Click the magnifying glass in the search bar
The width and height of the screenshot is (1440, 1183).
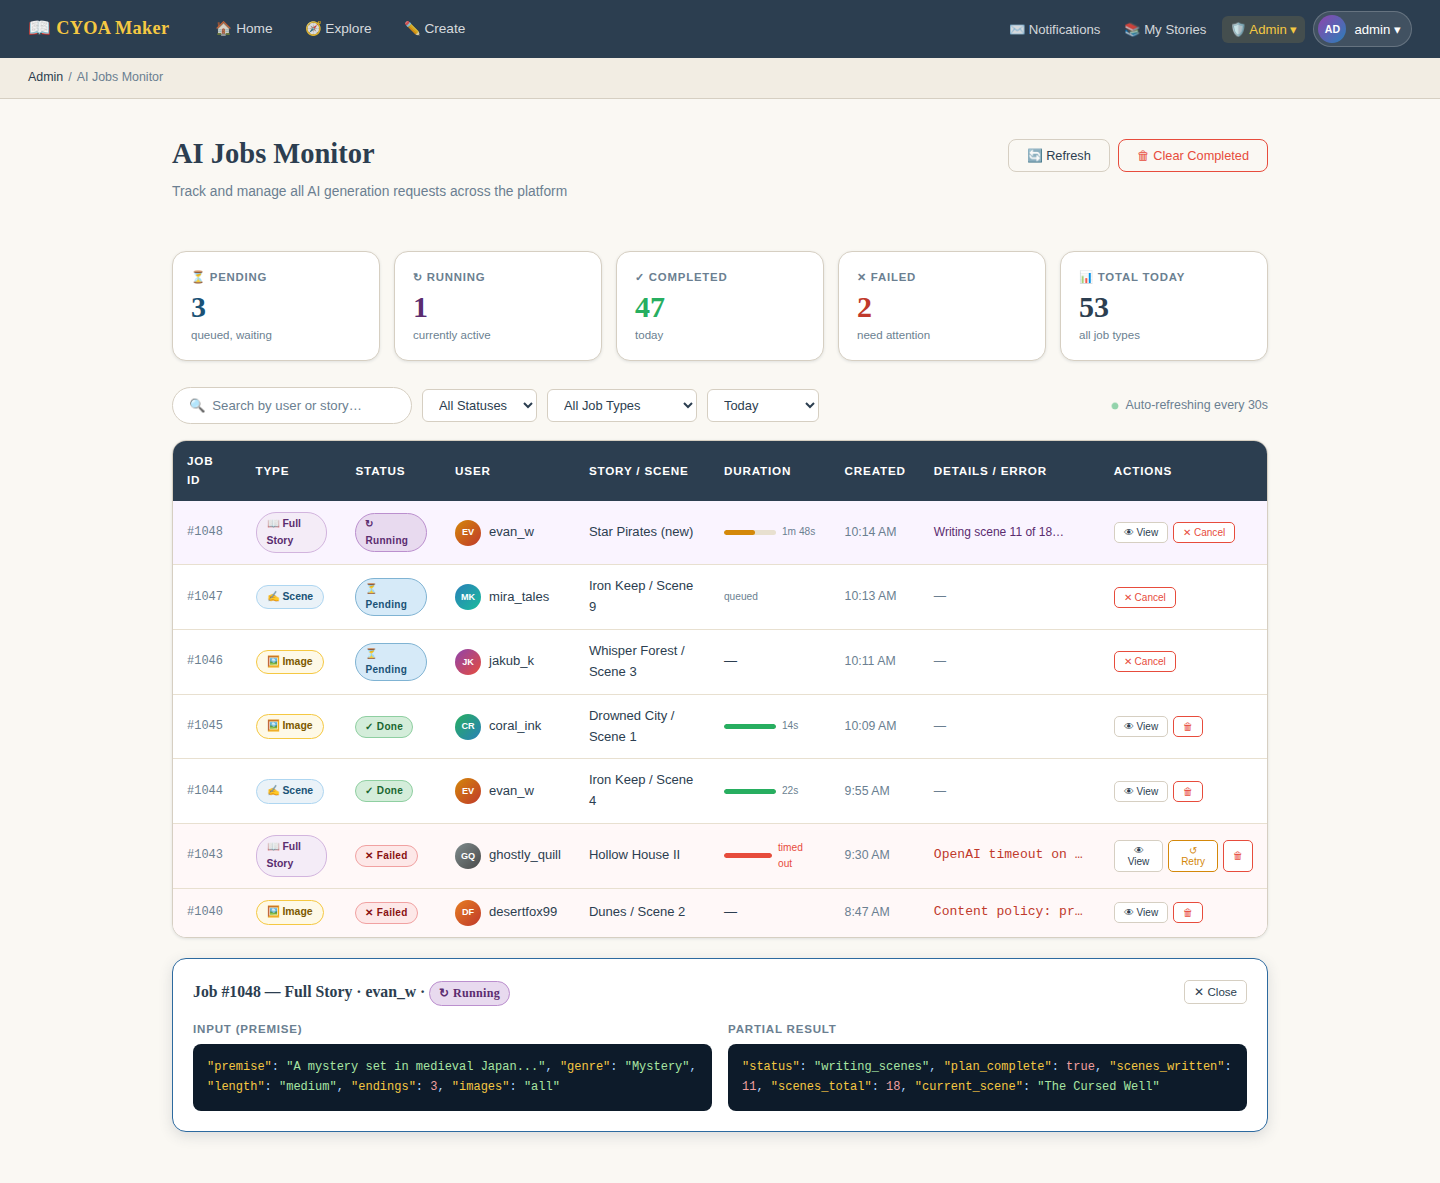pyautogui.click(x=197, y=405)
